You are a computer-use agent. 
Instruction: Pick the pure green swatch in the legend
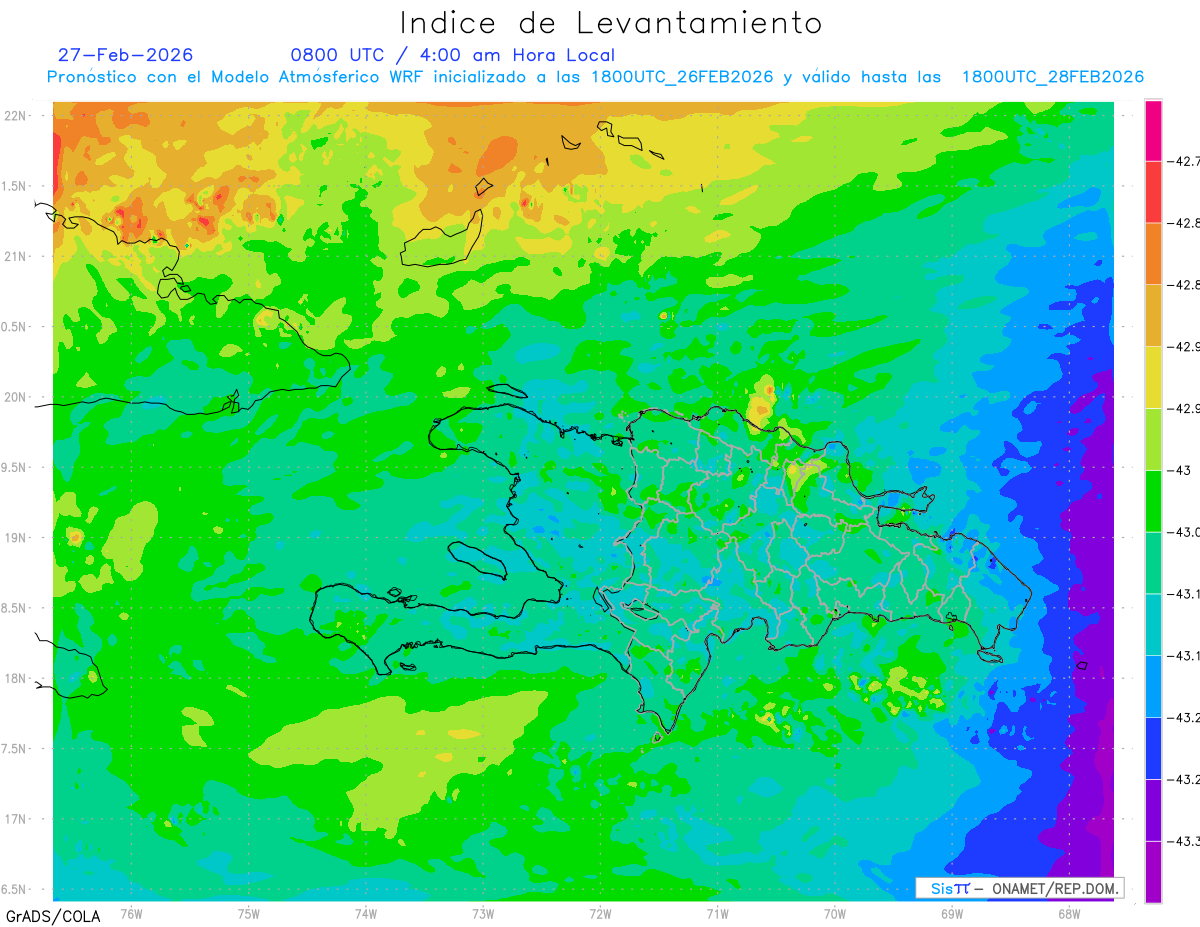[1153, 500]
